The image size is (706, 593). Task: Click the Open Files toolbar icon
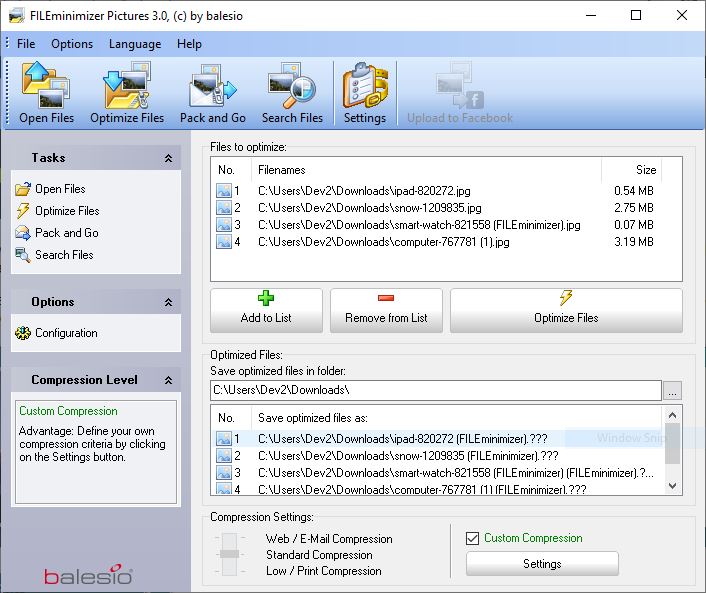coord(46,85)
